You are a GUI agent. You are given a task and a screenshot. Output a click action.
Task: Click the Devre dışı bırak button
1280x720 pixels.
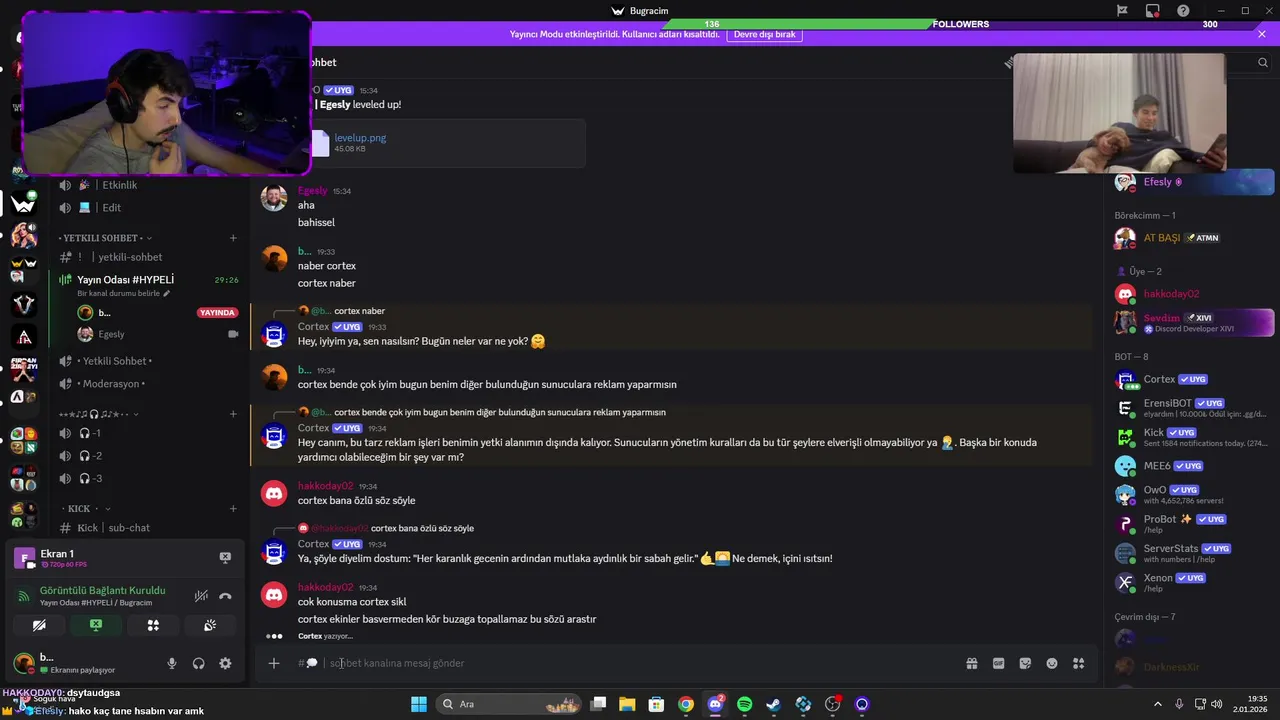tap(765, 34)
